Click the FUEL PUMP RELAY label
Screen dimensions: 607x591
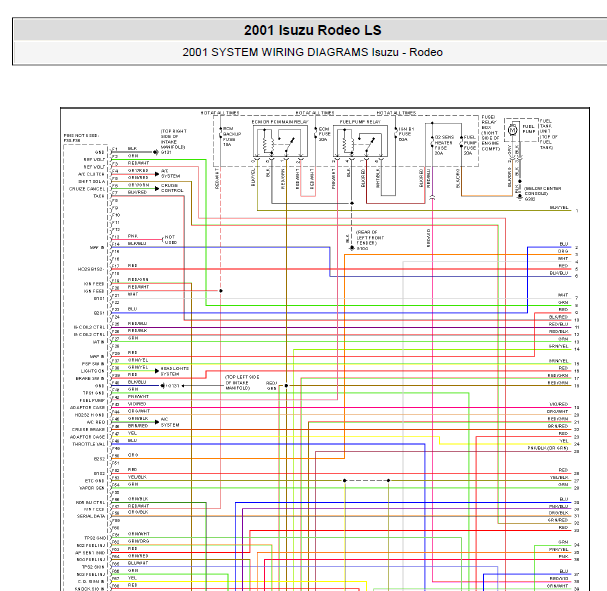point(360,122)
